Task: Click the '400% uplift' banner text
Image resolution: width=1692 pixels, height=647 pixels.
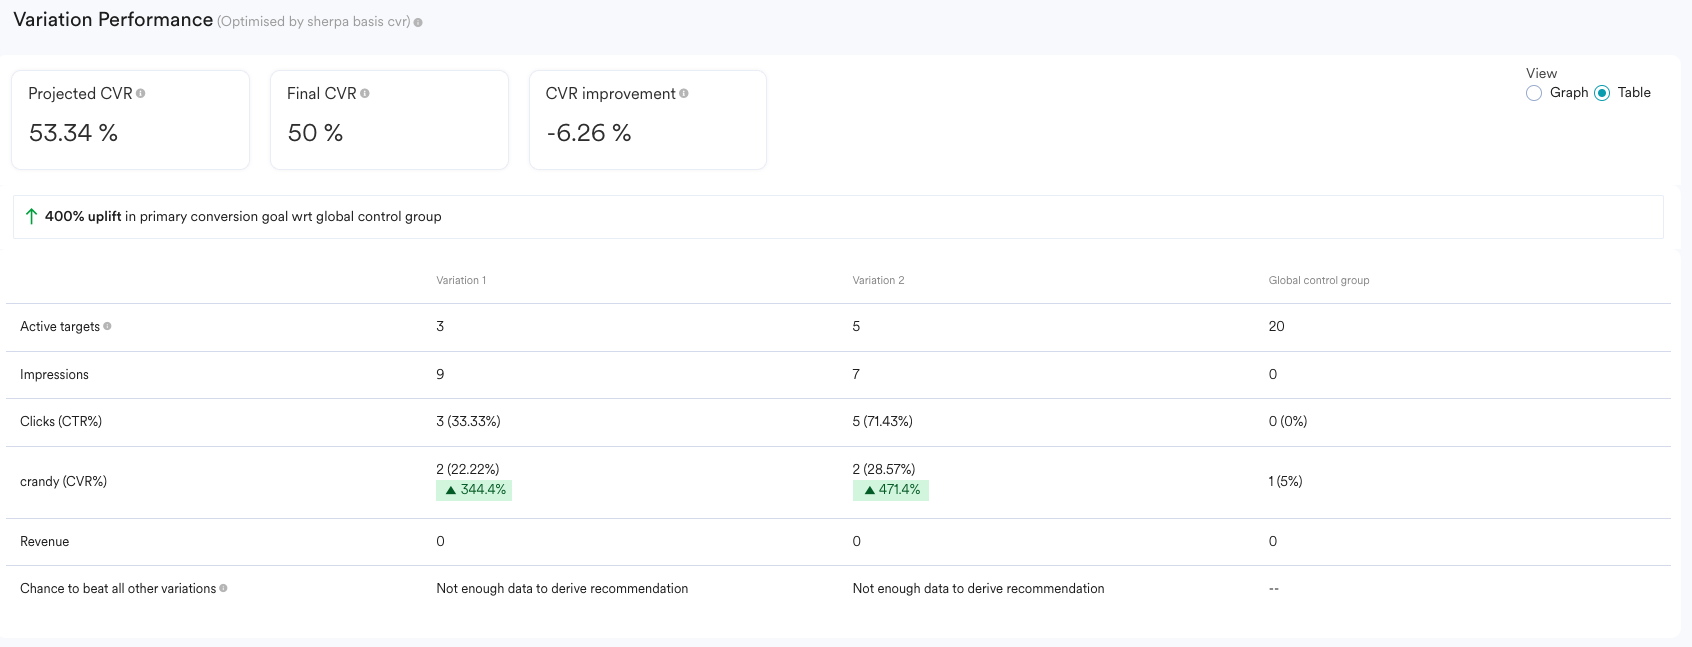Action: tap(83, 216)
